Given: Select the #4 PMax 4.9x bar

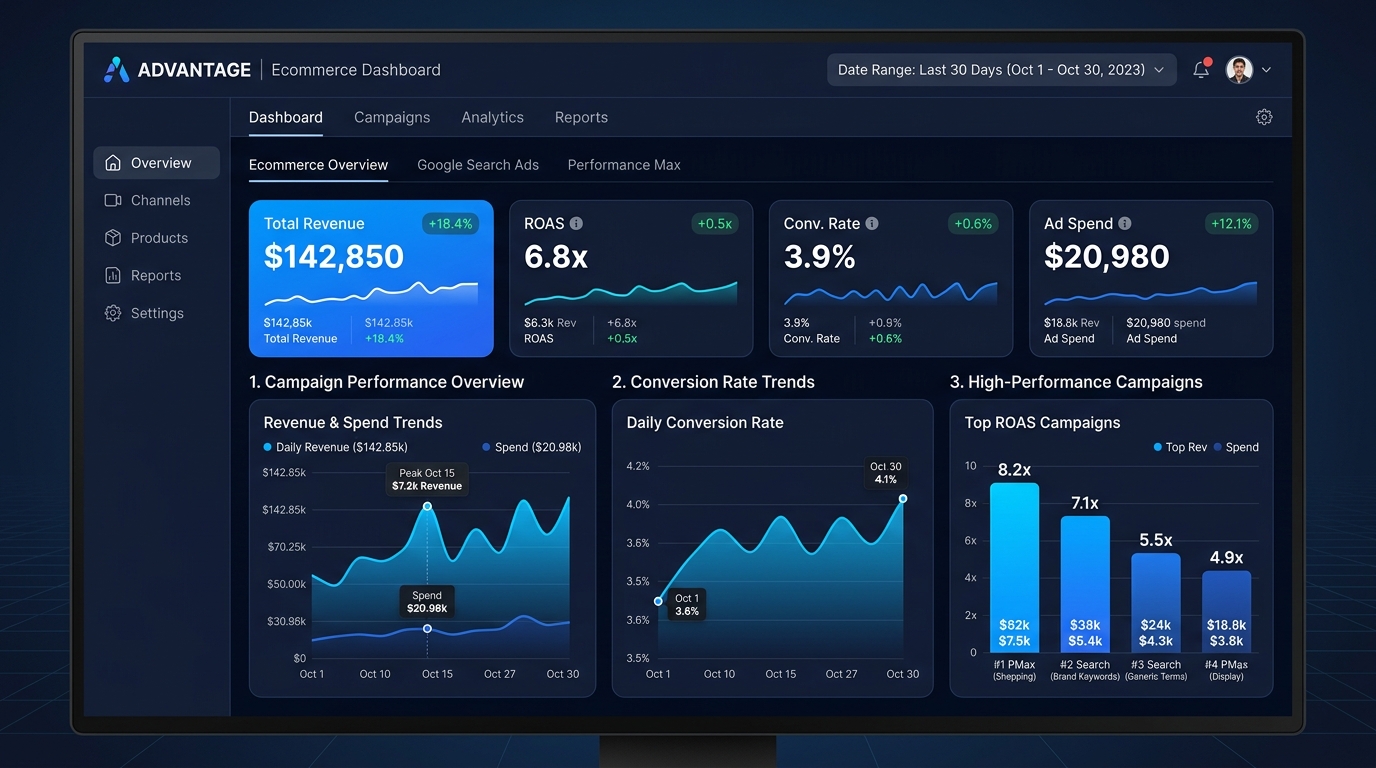Looking at the screenshot, I should 1226,612.
